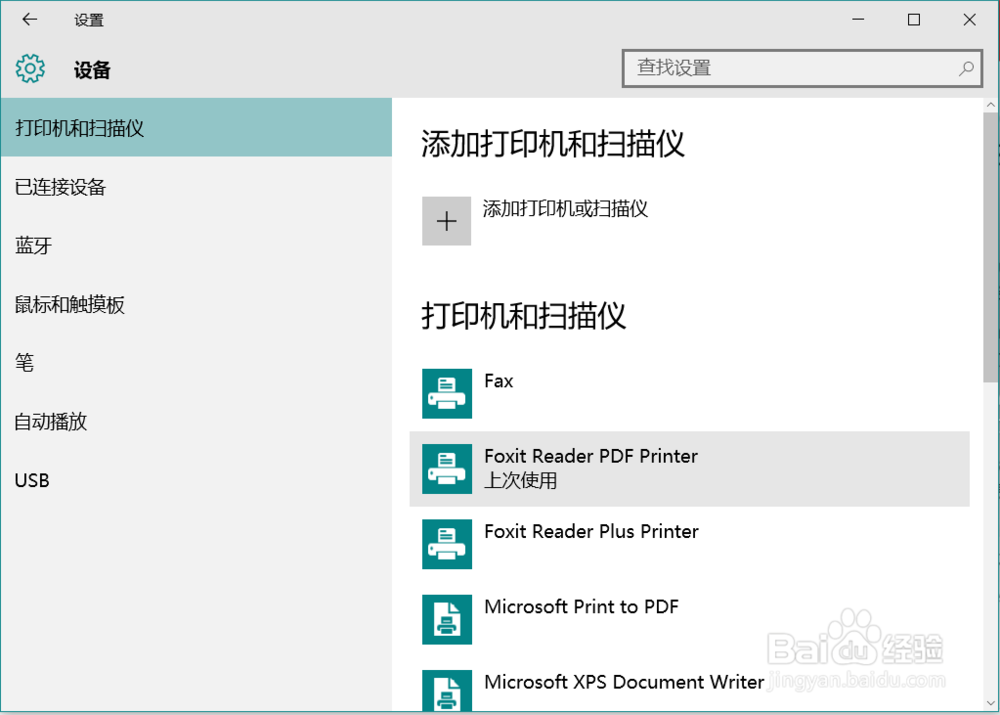Click the search magnifier icon
1000x715 pixels.
[966, 68]
